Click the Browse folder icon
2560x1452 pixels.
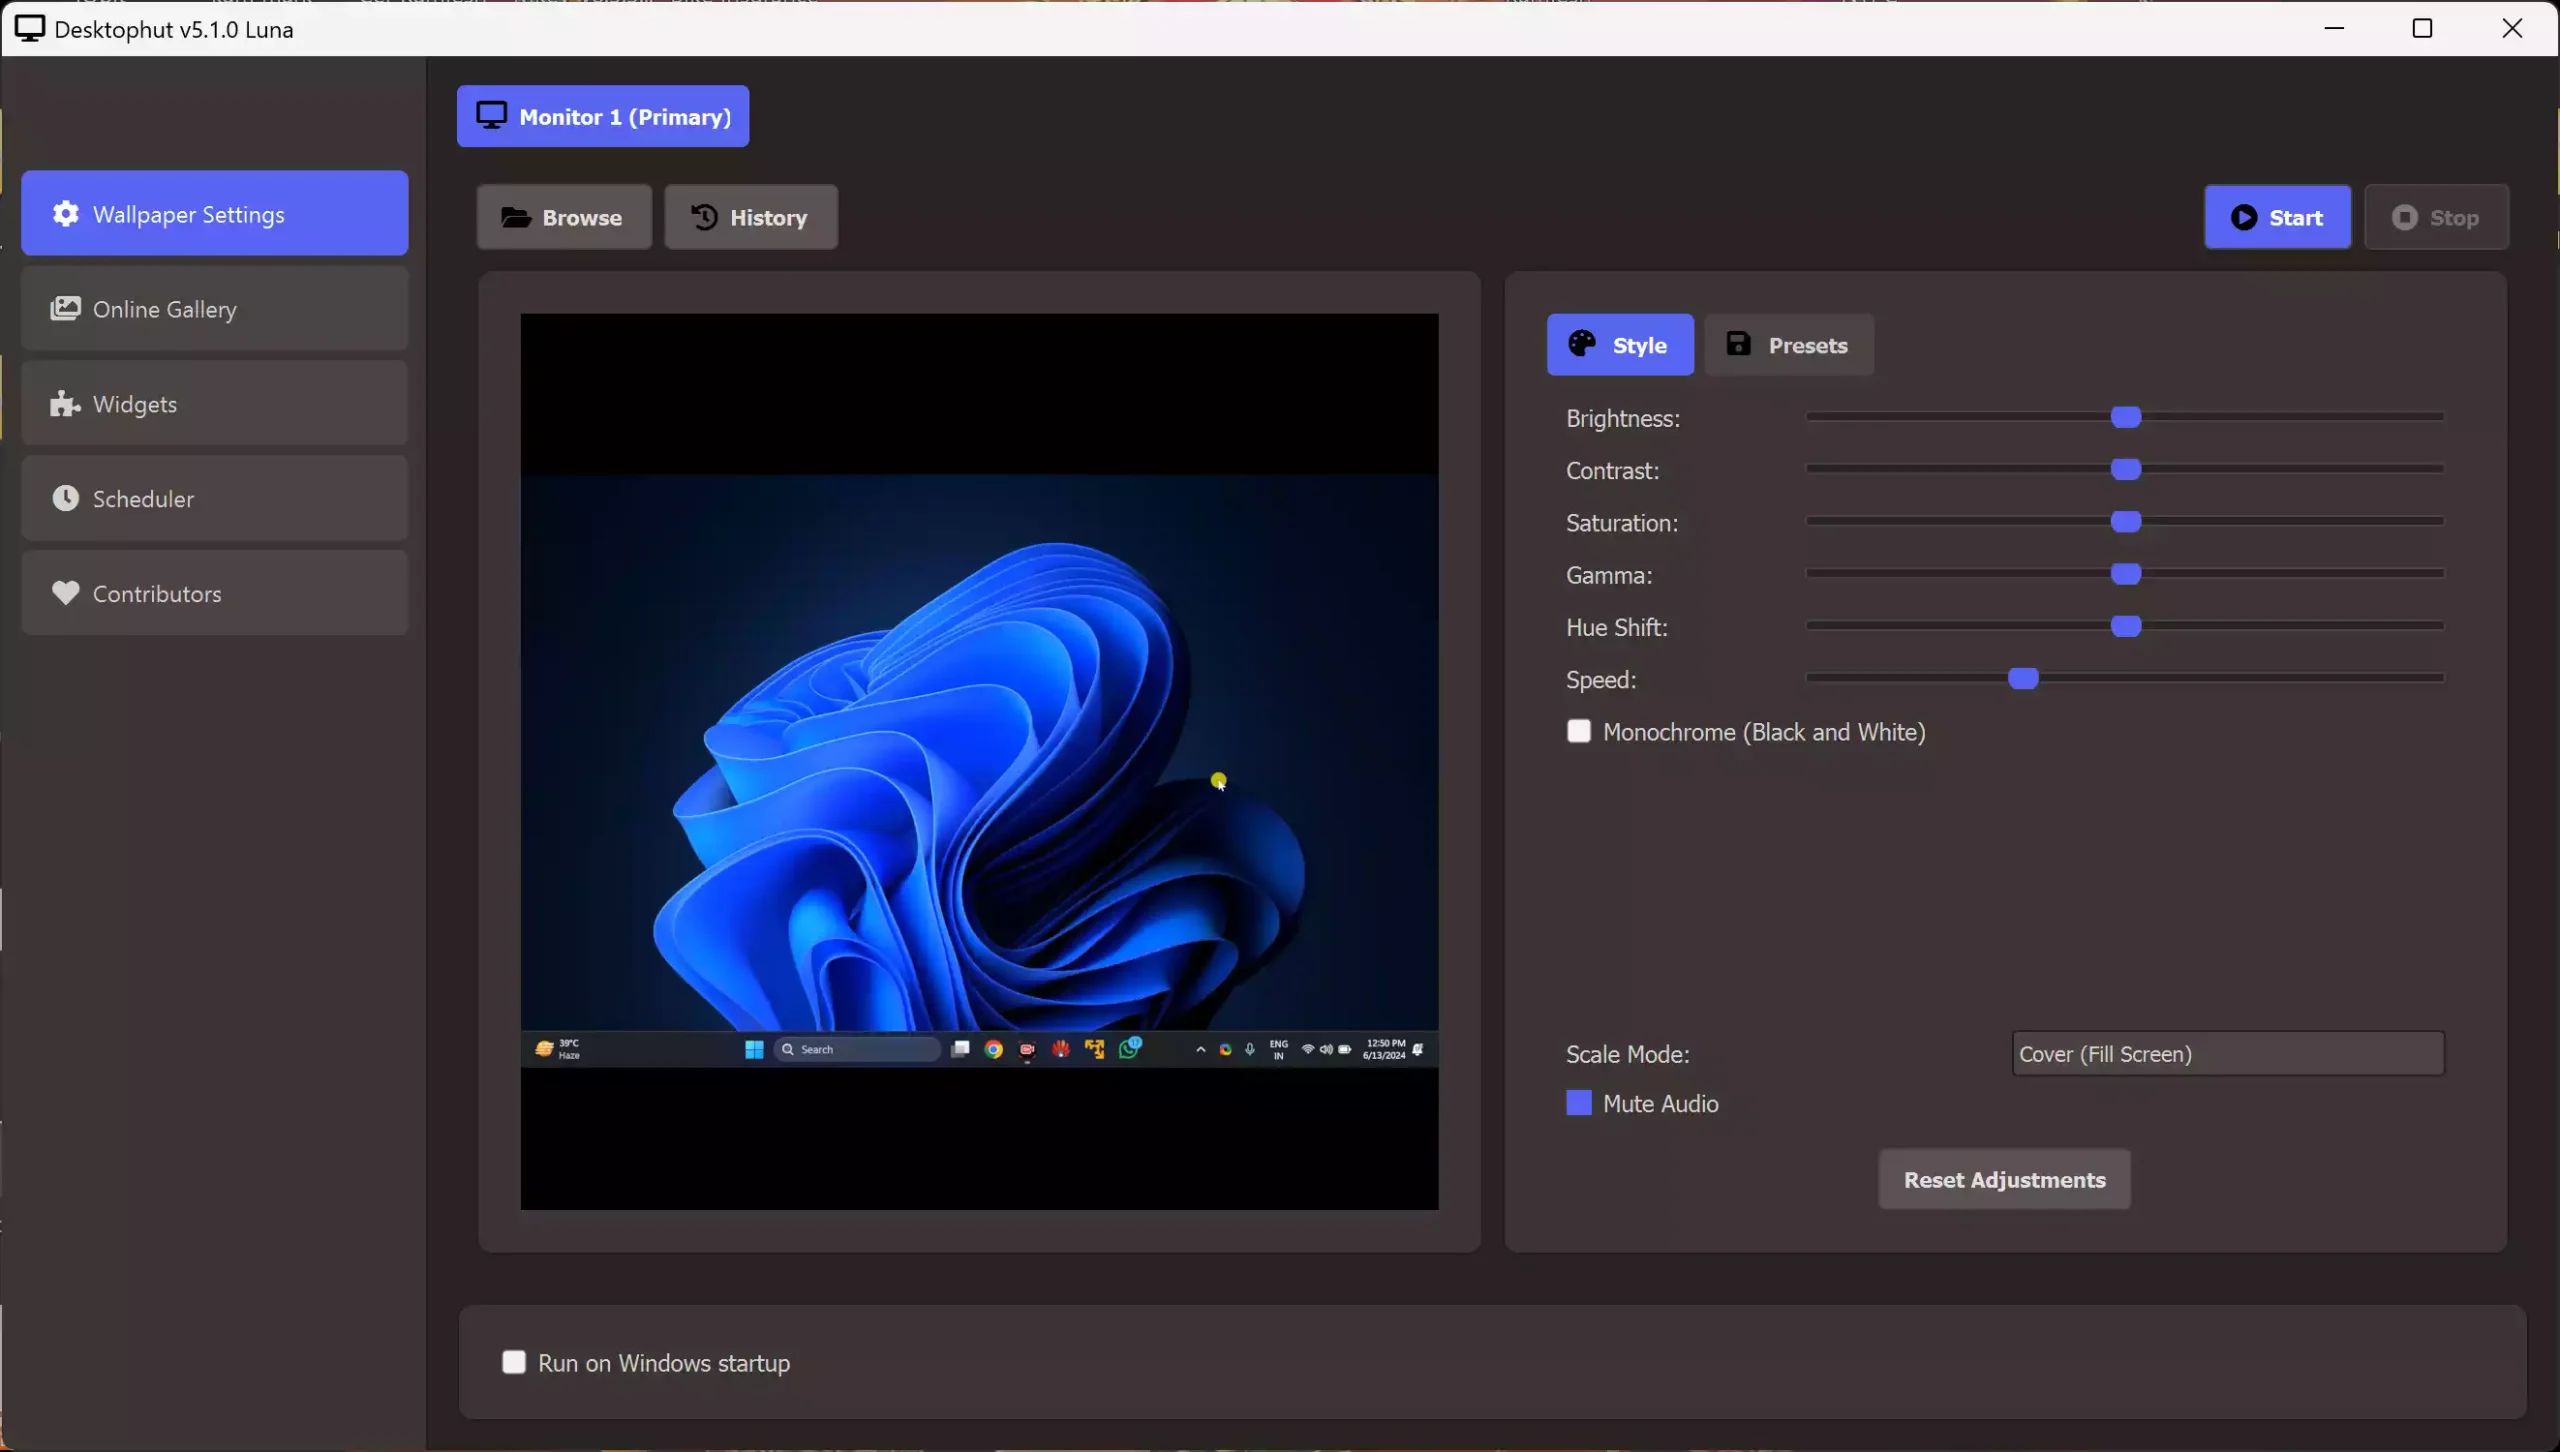pyautogui.click(x=516, y=217)
